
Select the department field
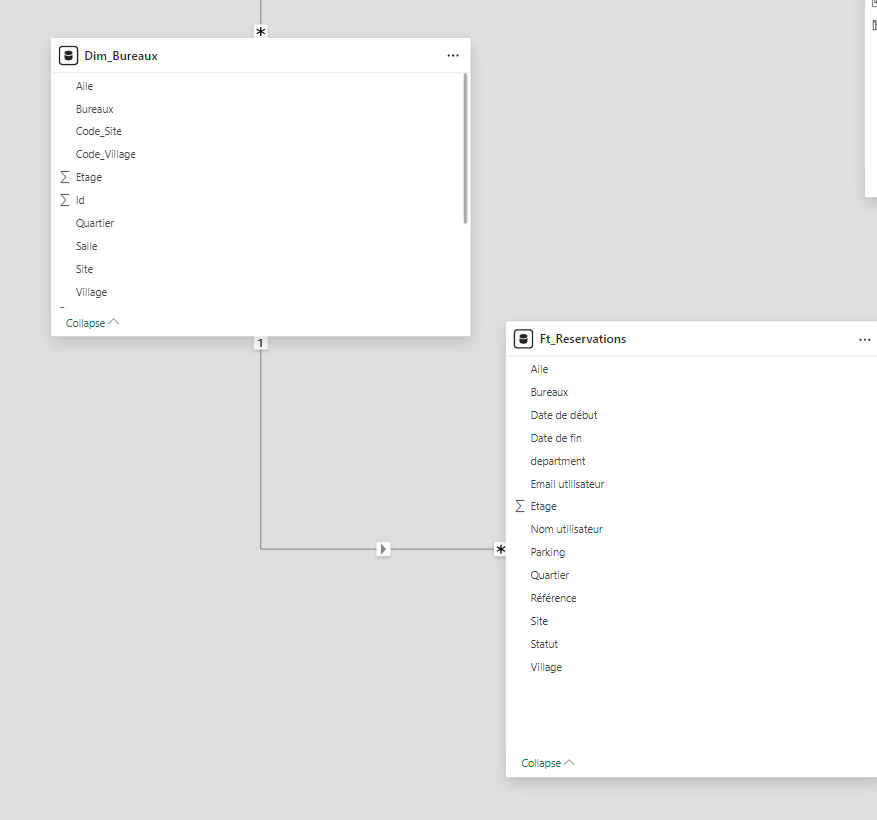click(558, 461)
